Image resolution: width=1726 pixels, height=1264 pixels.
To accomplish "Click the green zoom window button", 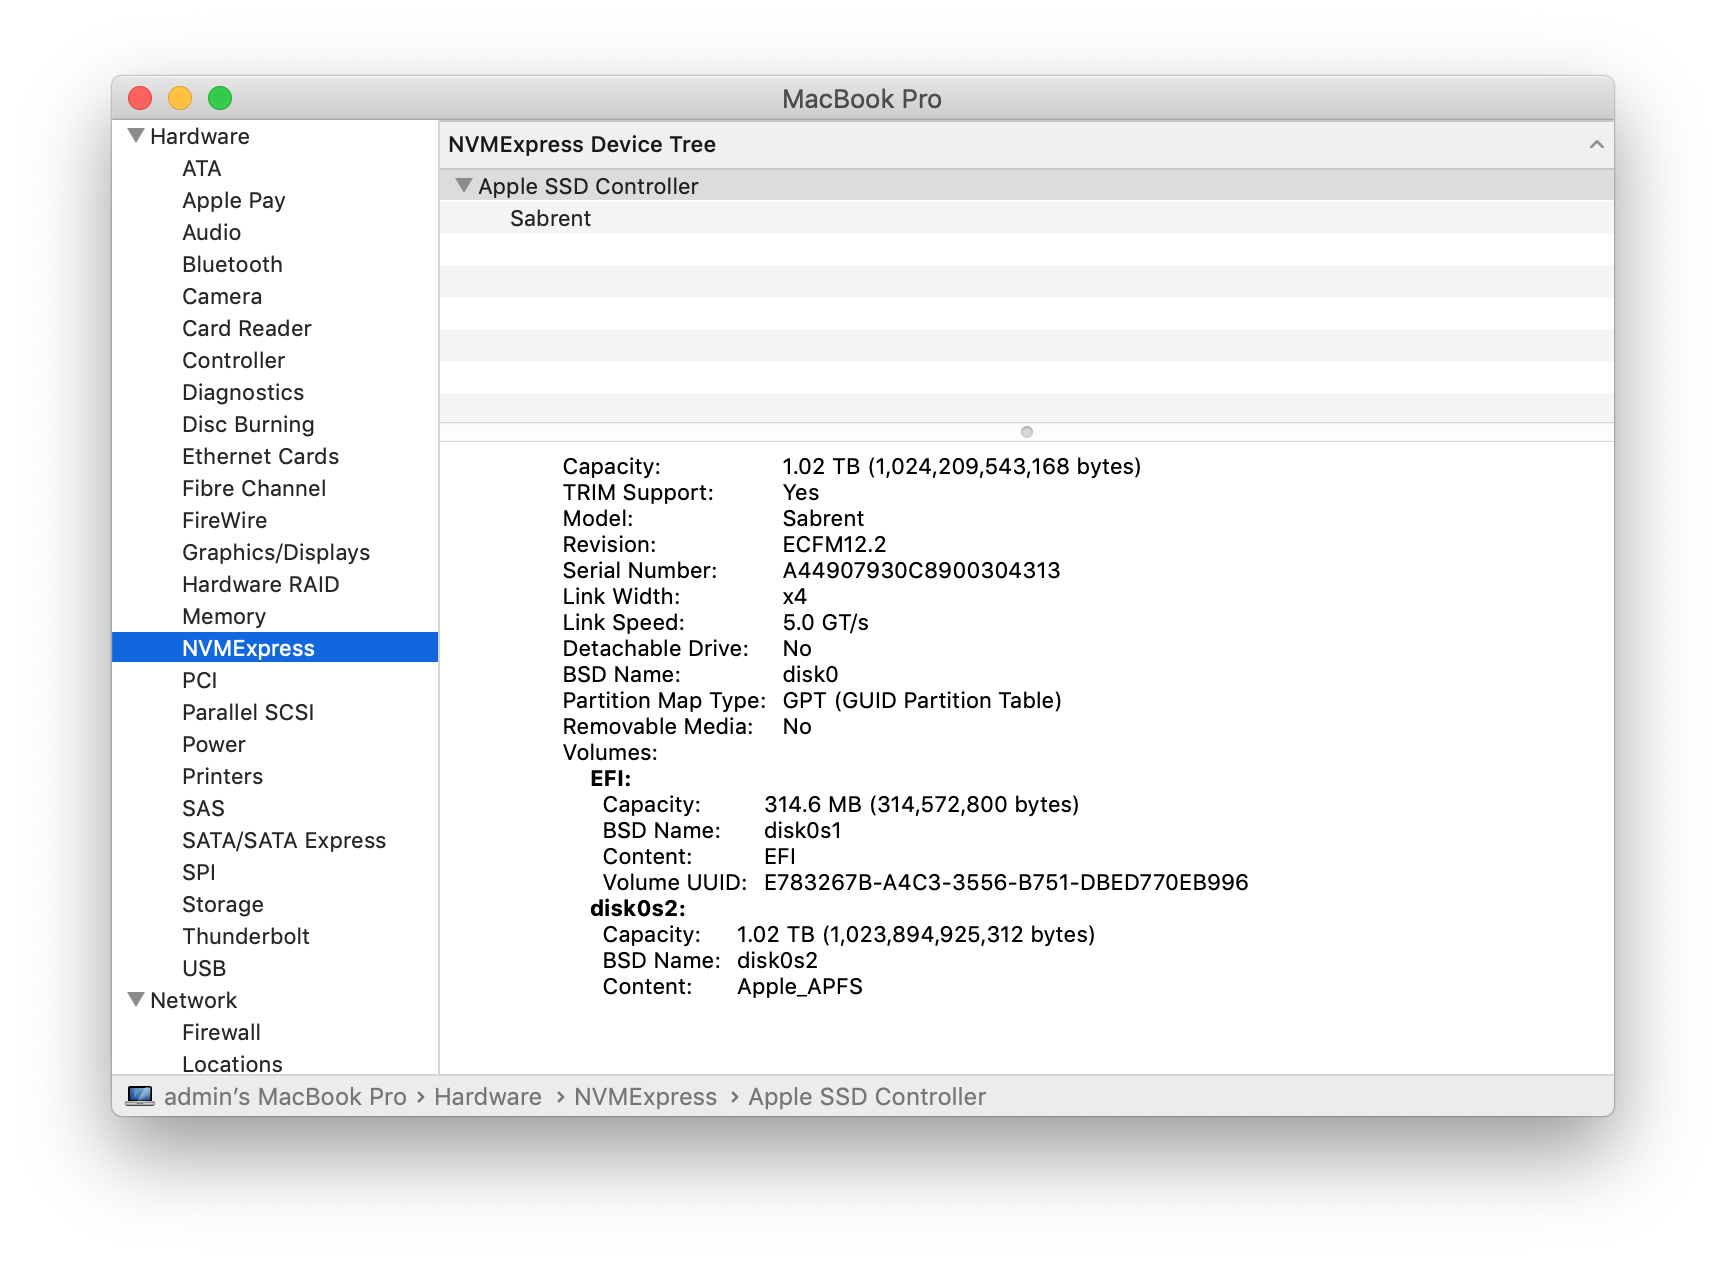I will coord(220,98).
